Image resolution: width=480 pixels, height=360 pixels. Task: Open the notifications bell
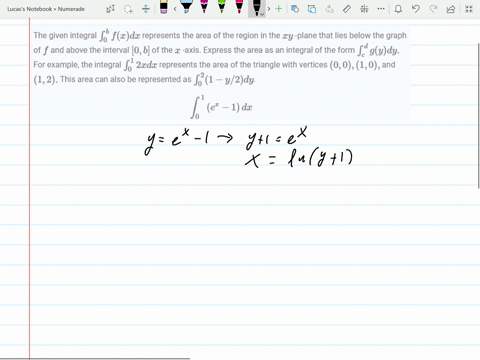coord(398,9)
